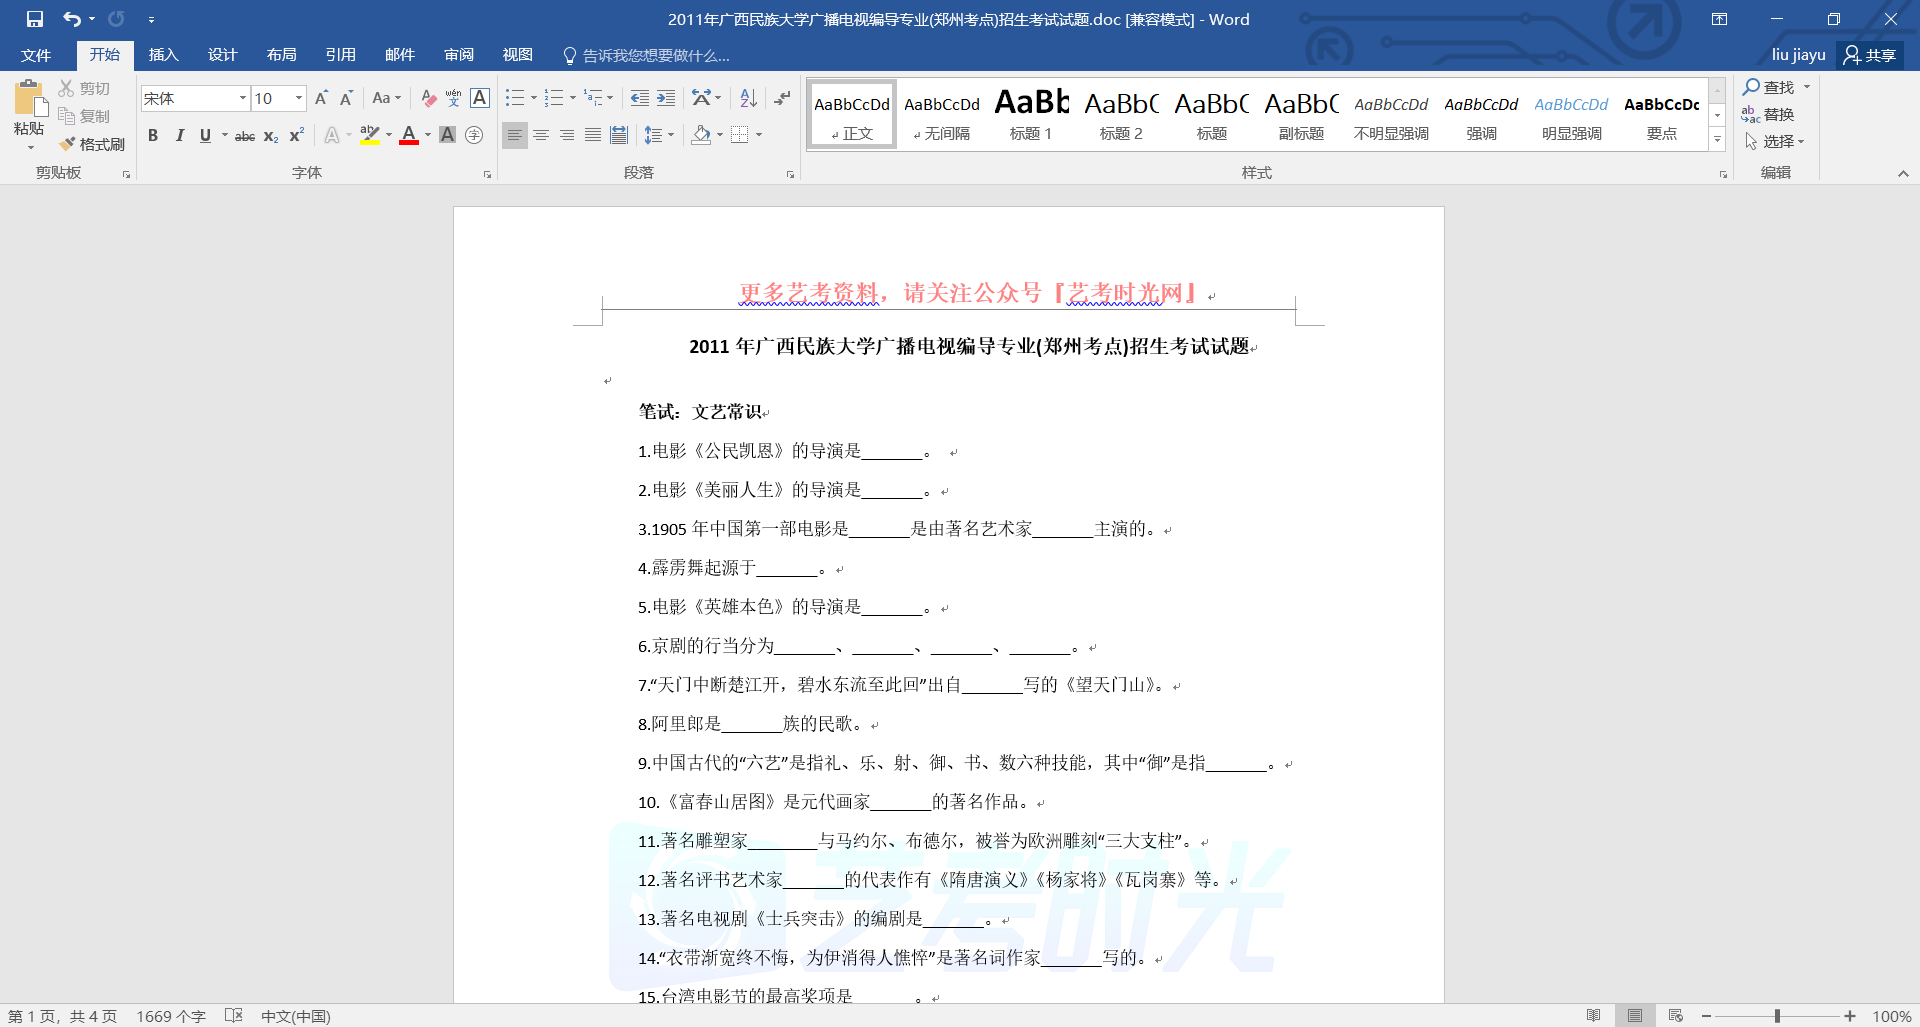Click the Increase Indent icon

pyautogui.click(x=666, y=98)
